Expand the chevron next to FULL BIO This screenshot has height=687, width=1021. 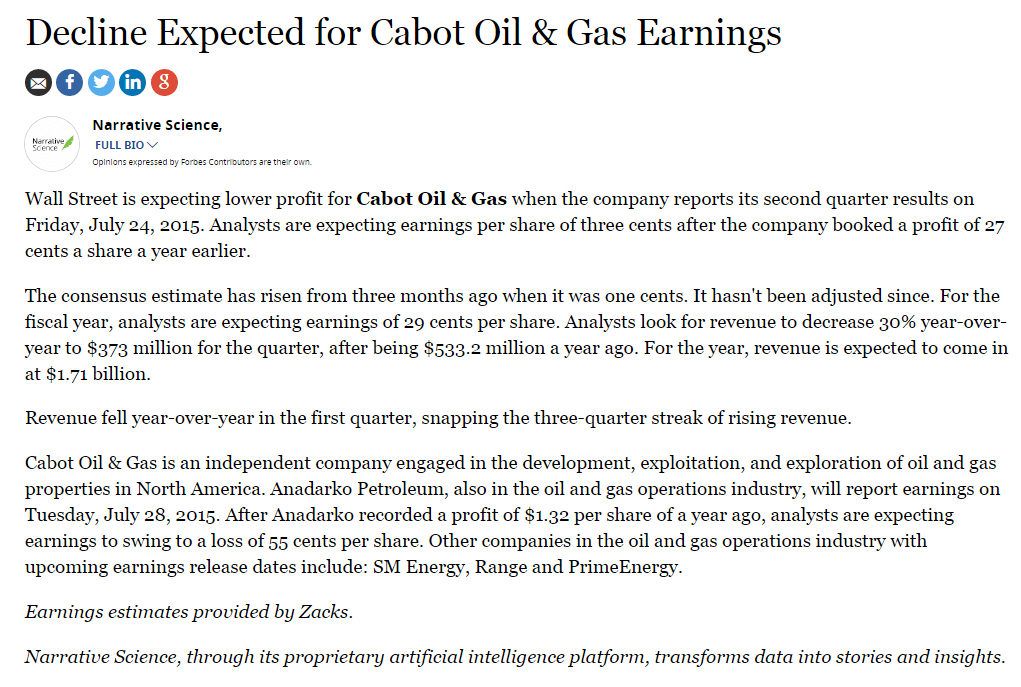[152, 145]
